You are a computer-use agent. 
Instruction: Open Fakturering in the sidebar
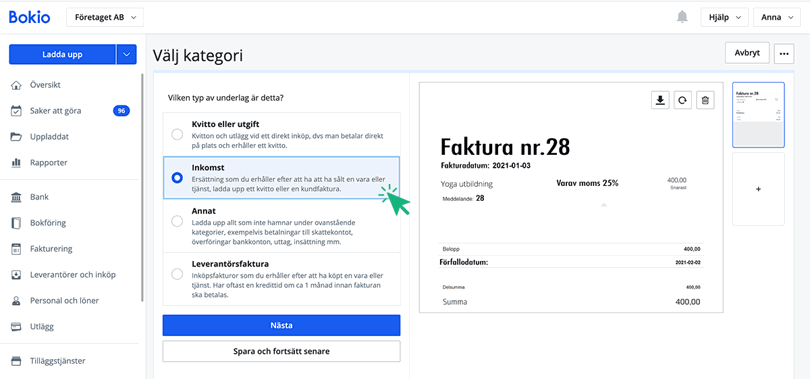51,249
